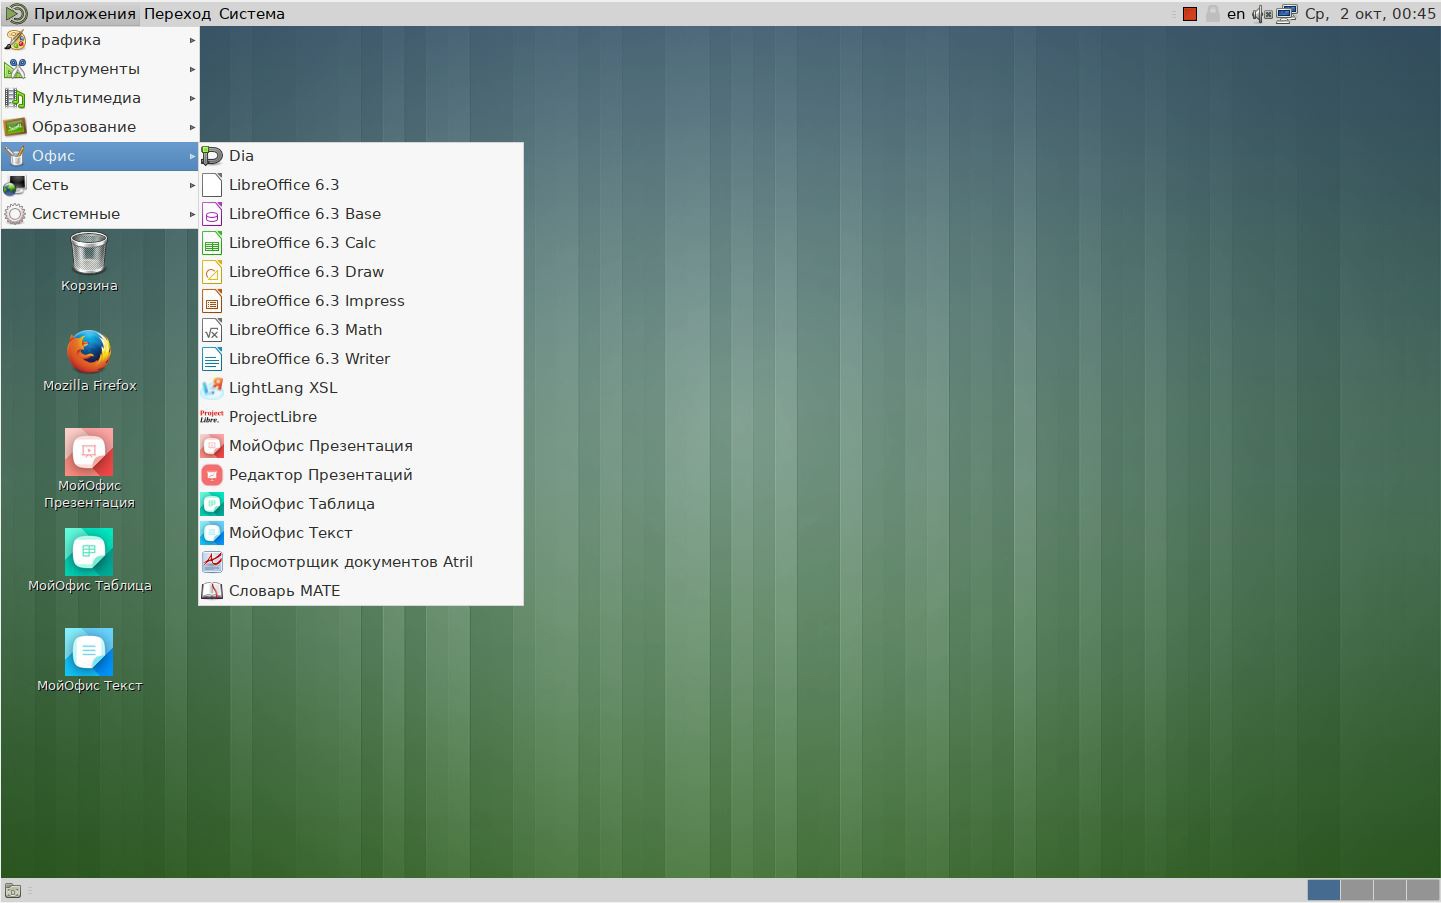Open the Приложения menu
1441x903 pixels.
(71, 14)
